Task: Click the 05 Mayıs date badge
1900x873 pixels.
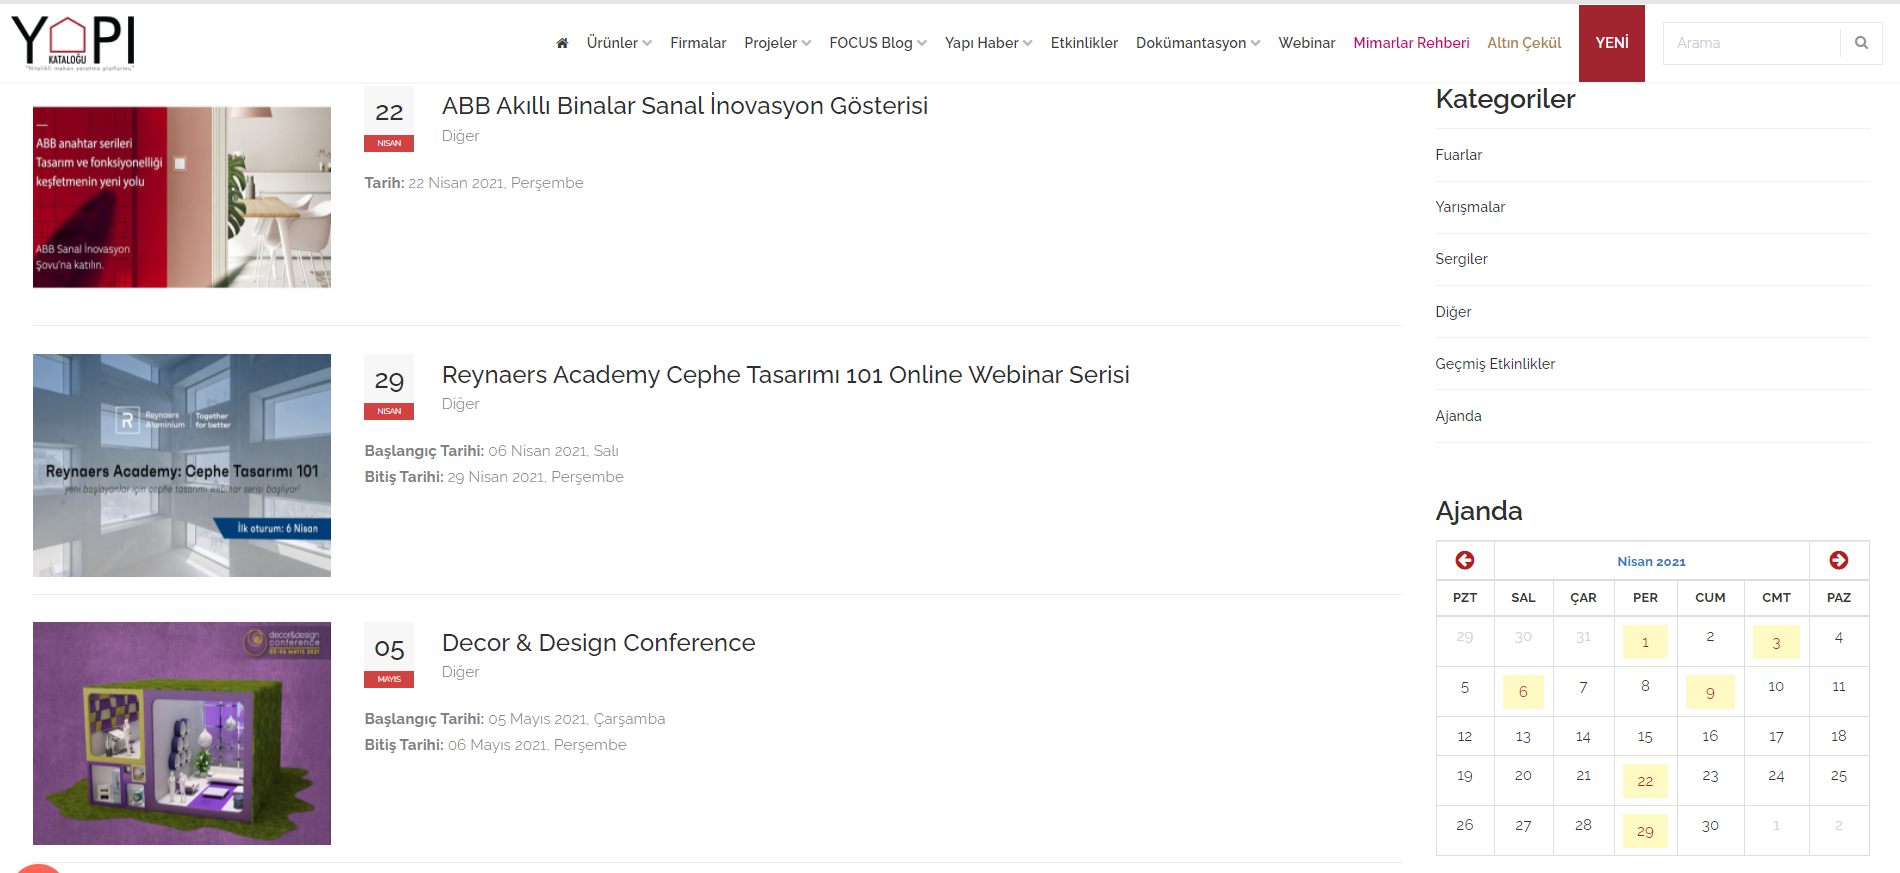Action: [389, 656]
